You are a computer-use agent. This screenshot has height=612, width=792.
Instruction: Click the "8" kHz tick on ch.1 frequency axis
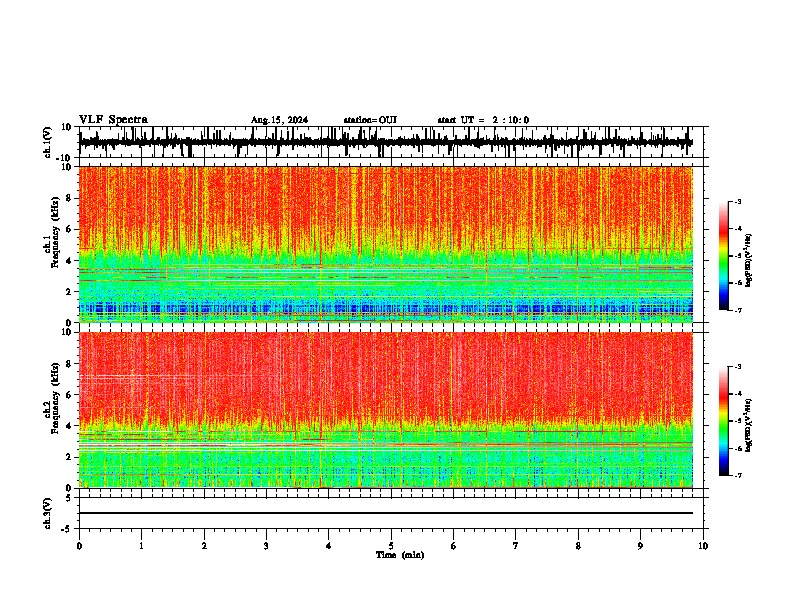70,198
